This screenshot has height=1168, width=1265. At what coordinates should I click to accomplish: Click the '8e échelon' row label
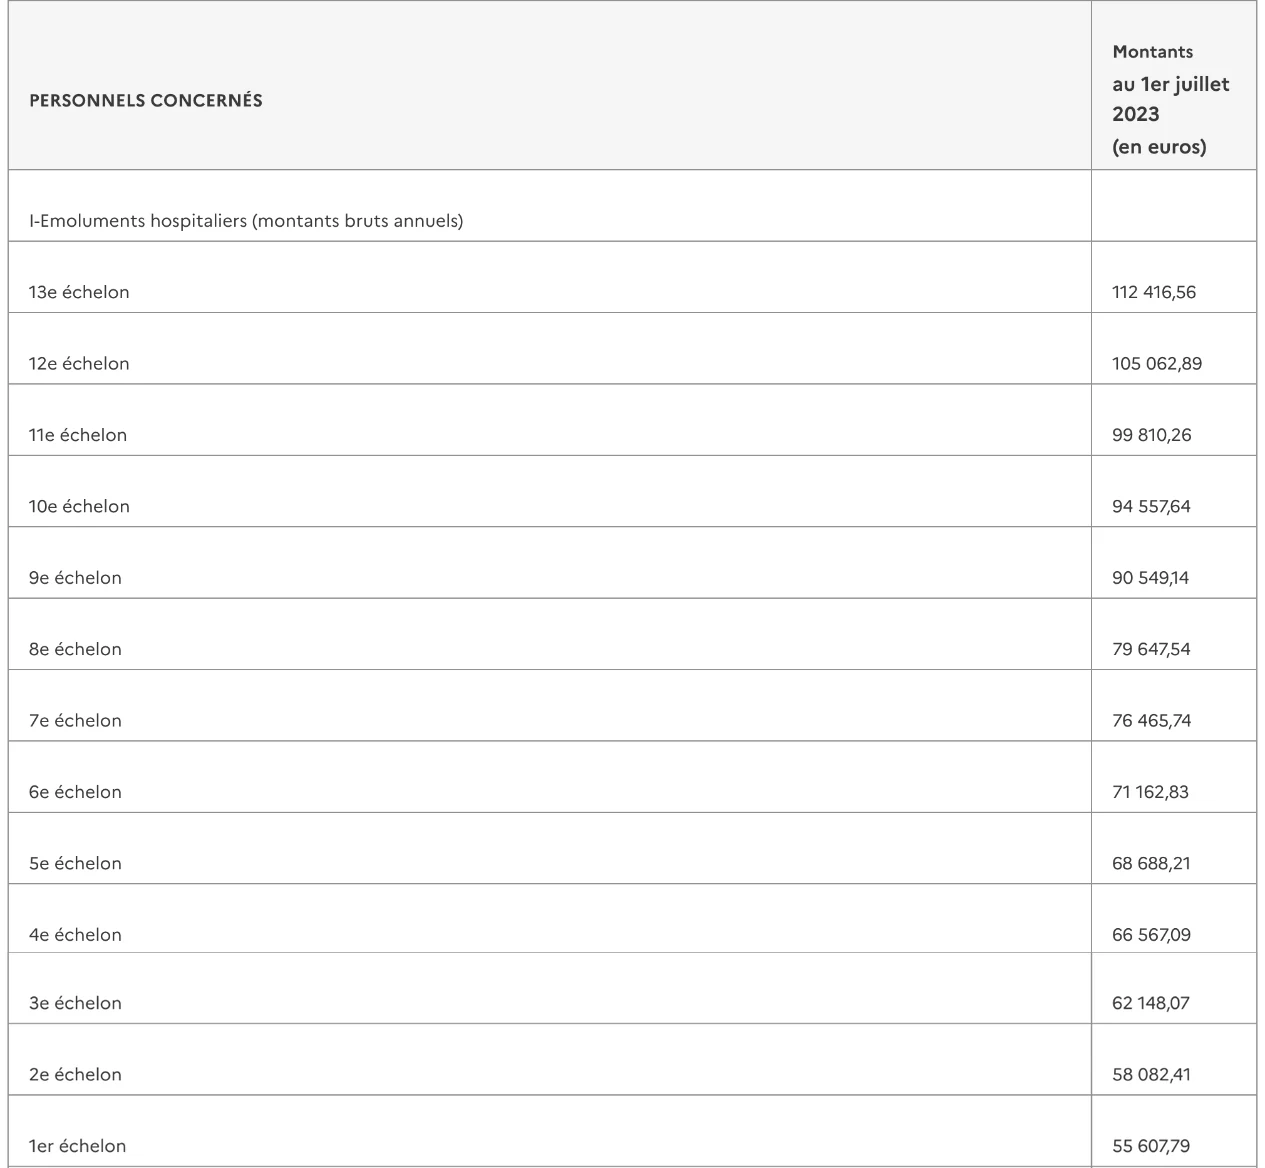click(x=75, y=649)
